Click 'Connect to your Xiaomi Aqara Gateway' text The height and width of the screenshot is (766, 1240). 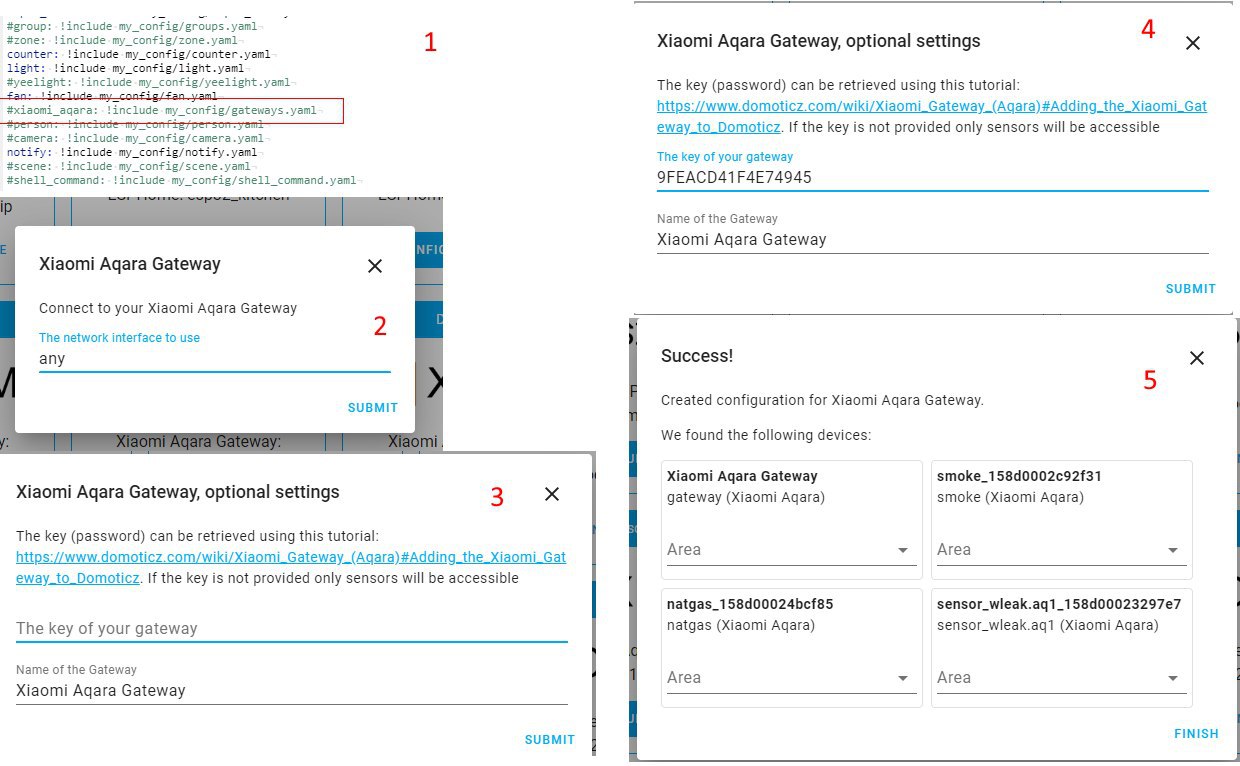point(168,308)
